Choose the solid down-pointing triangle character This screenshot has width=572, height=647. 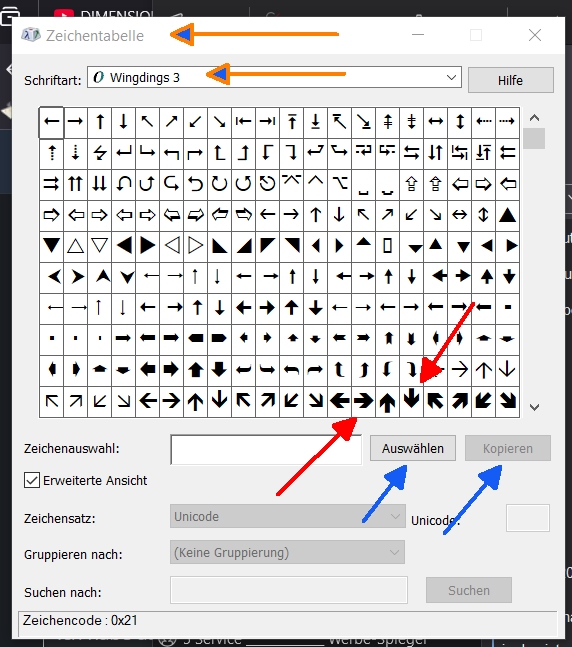(x=51, y=246)
